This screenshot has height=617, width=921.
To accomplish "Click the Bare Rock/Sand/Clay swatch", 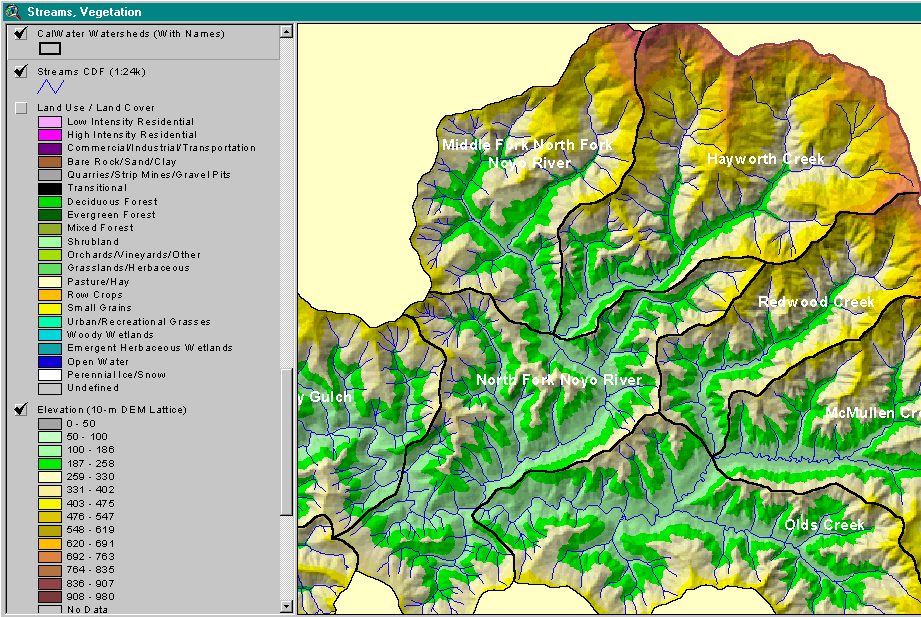I will click(x=50, y=162).
